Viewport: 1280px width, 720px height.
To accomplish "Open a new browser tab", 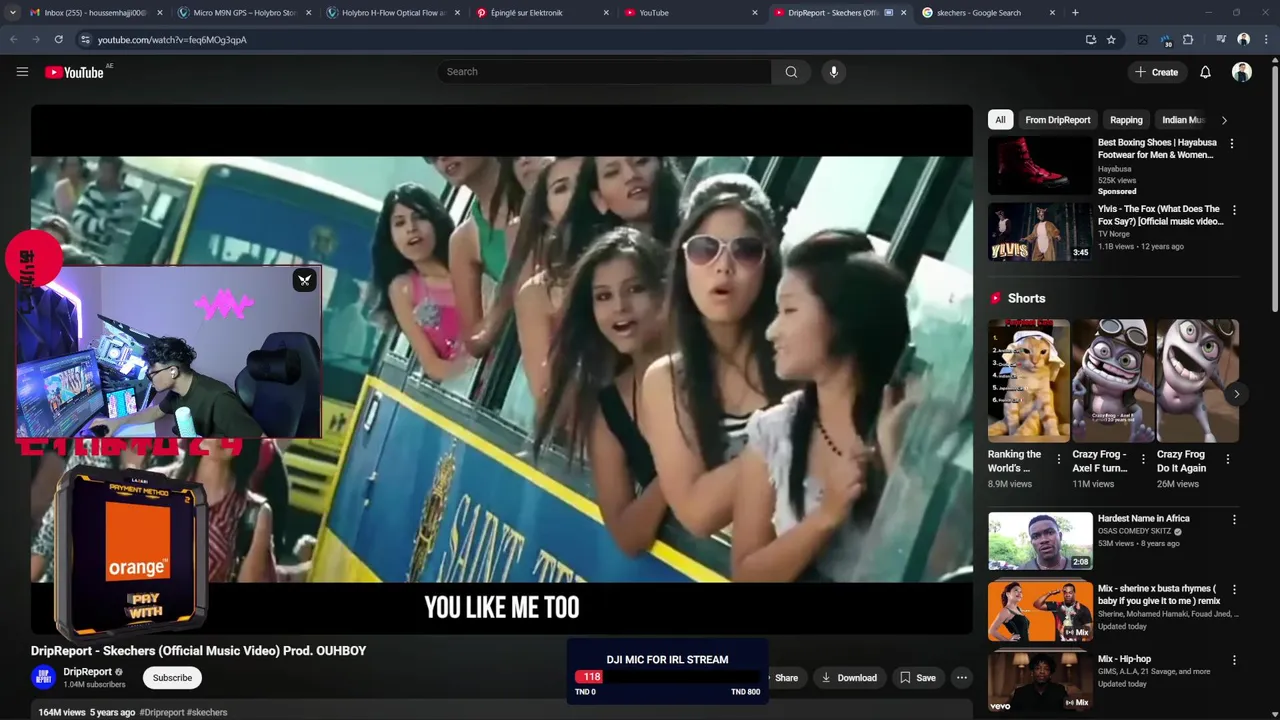I will pyautogui.click(x=1075, y=13).
